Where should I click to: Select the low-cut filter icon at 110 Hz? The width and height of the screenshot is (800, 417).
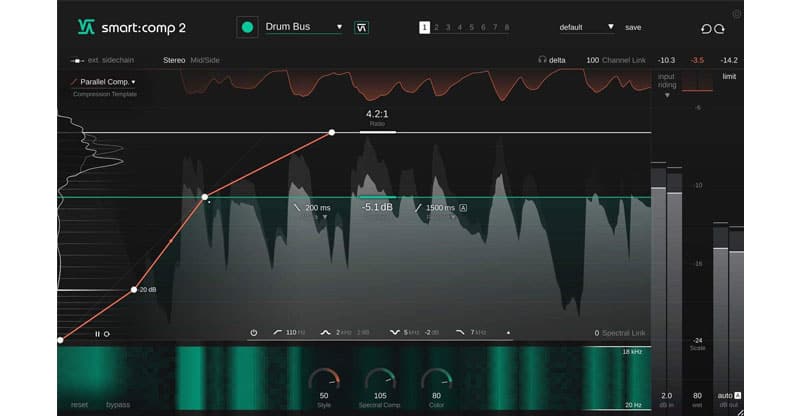(278, 332)
